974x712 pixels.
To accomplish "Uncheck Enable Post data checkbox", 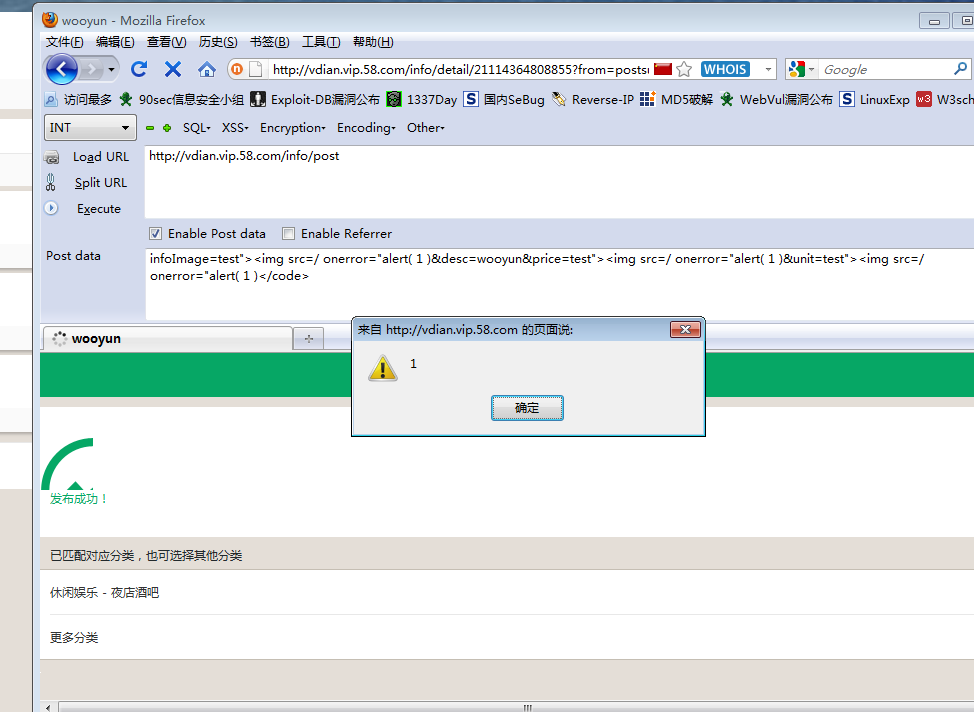I will [x=155, y=234].
